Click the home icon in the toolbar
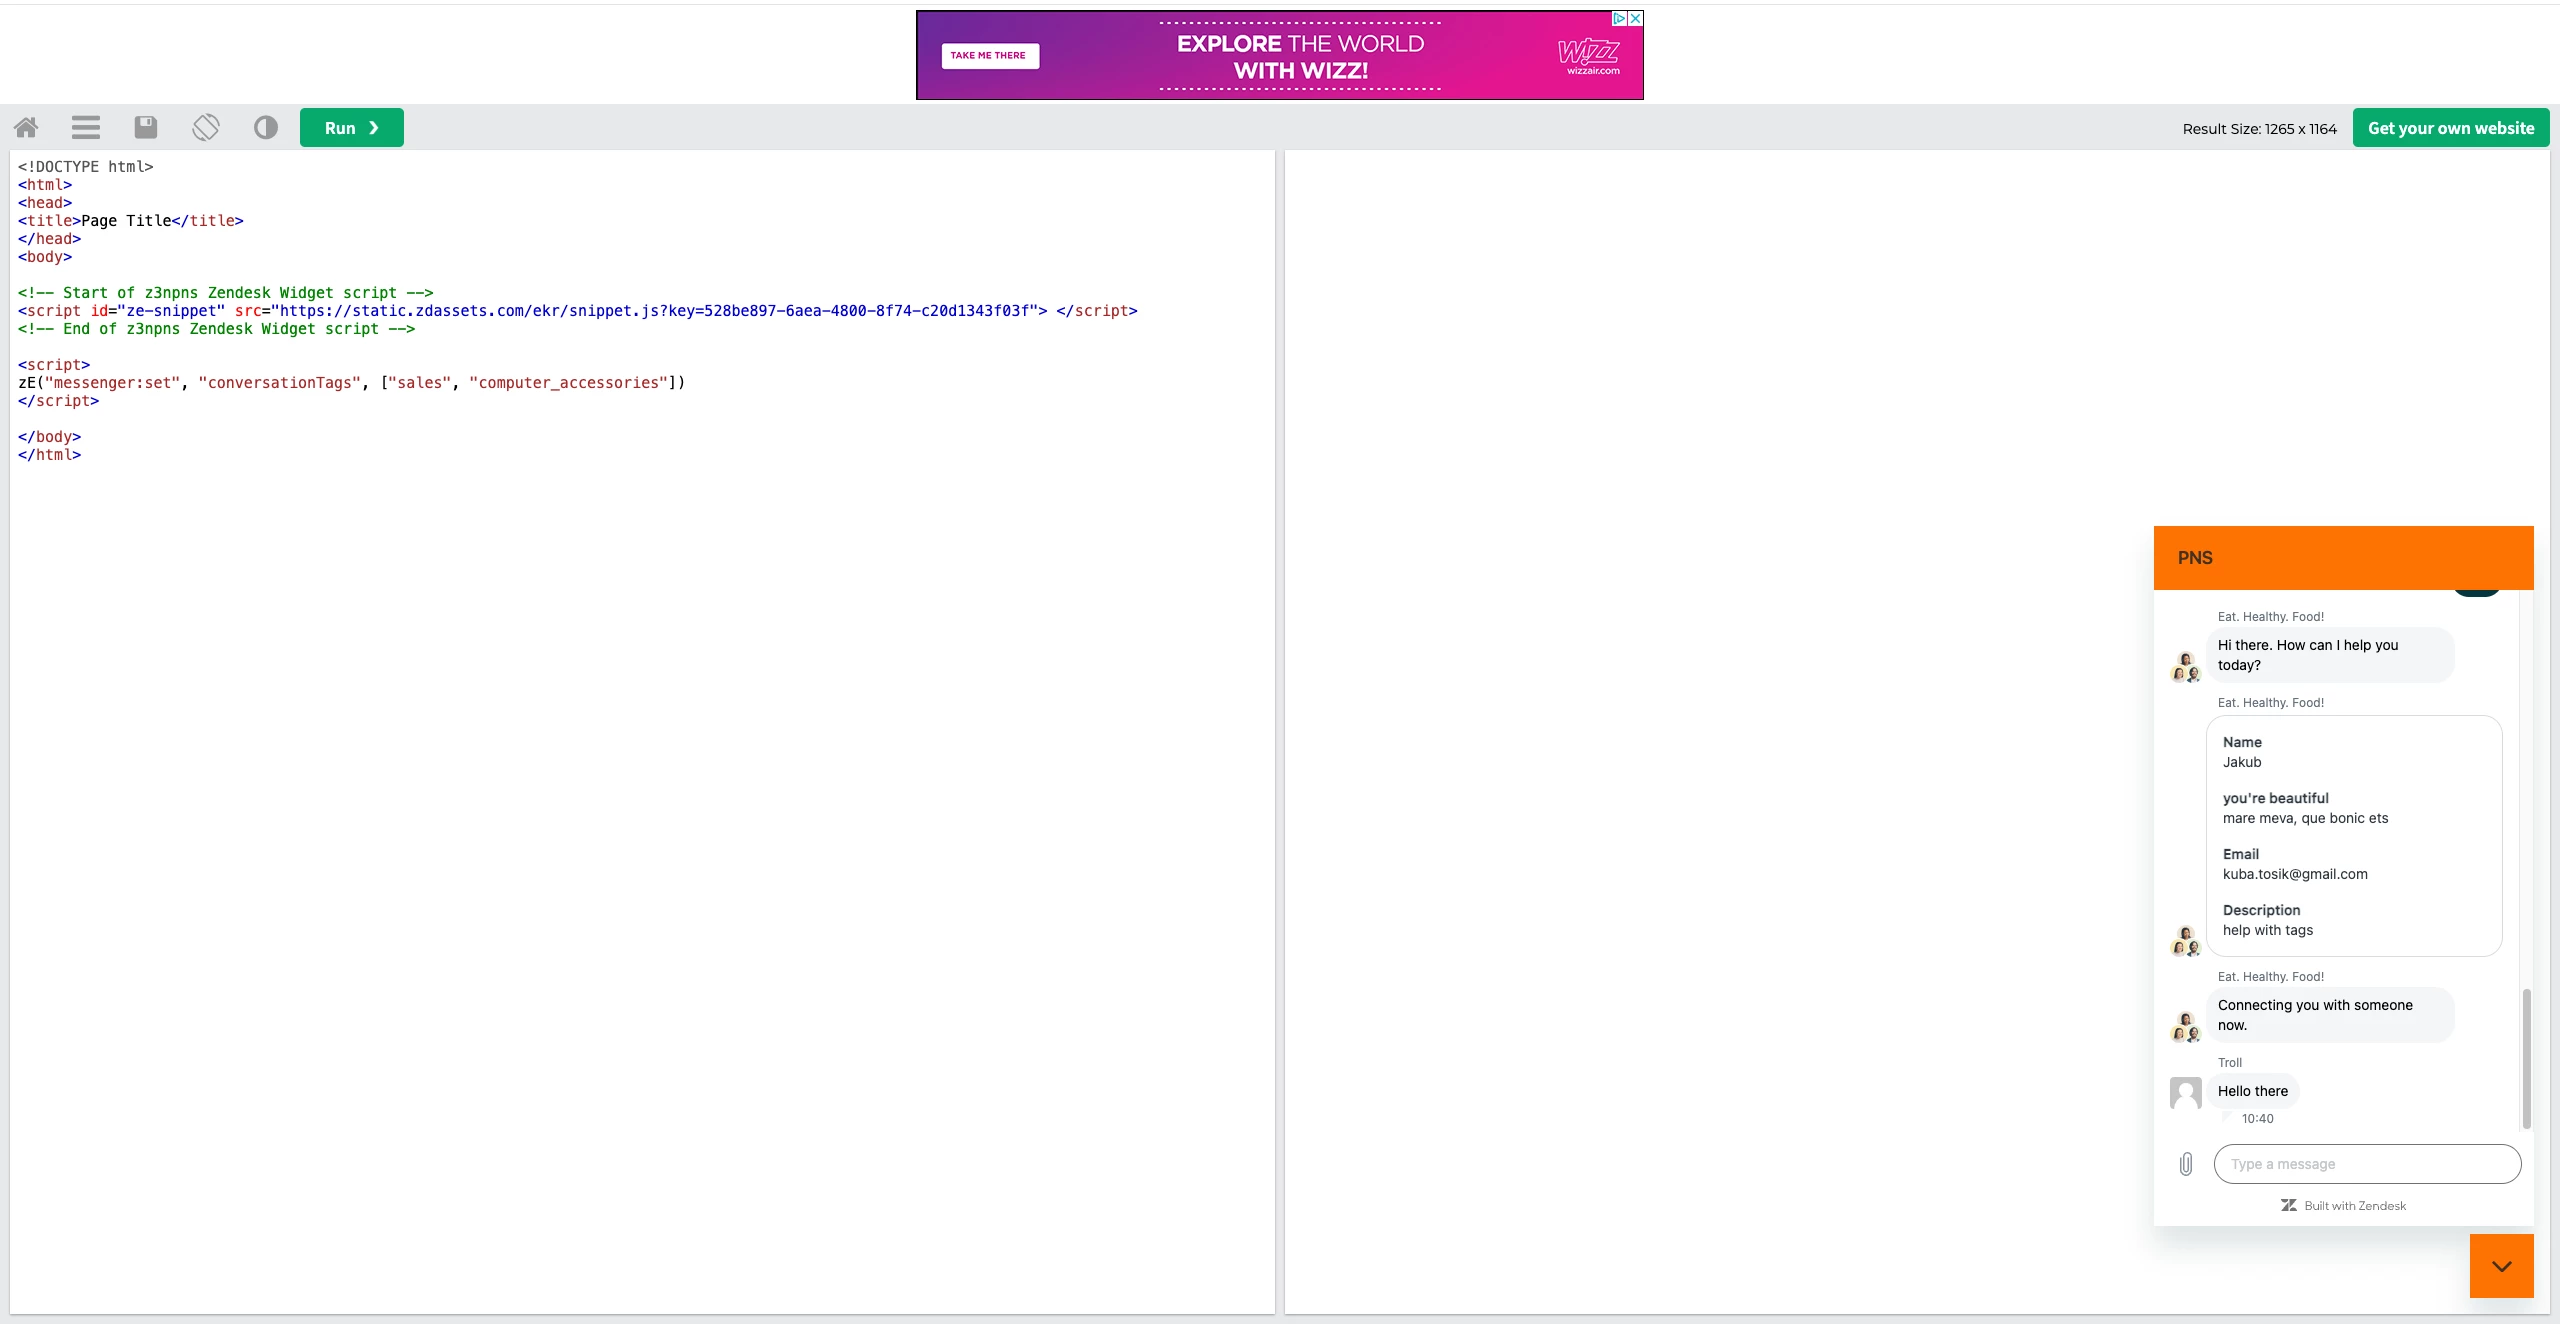 pos(26,128)
